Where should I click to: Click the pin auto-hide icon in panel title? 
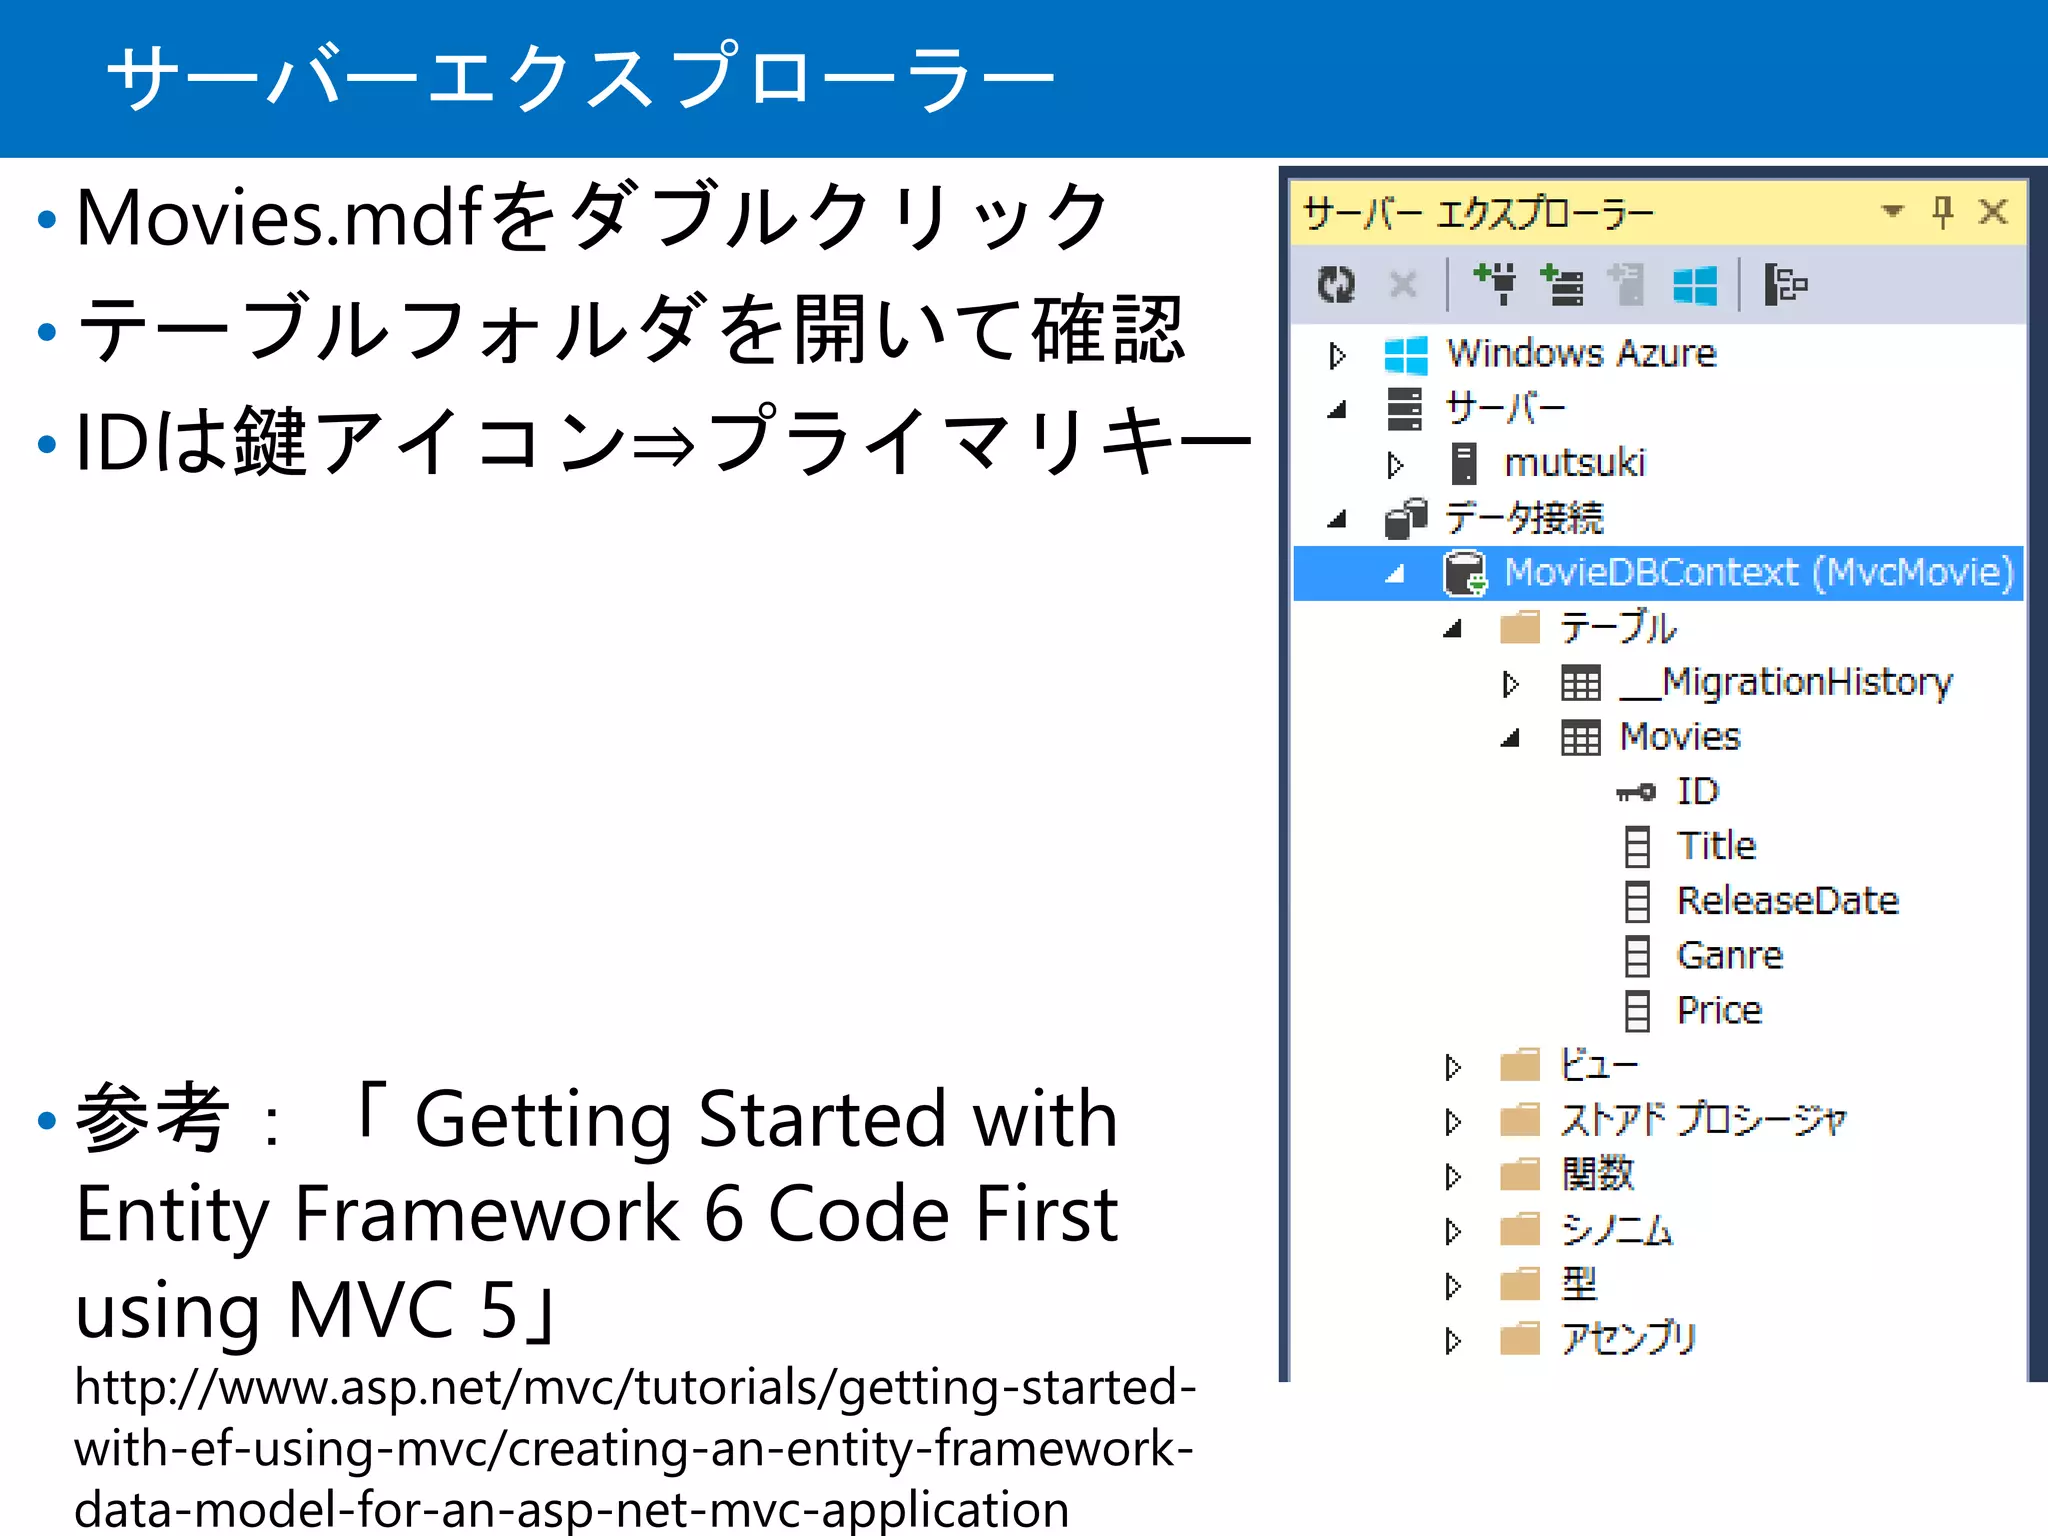click(x=1942, y=212)
